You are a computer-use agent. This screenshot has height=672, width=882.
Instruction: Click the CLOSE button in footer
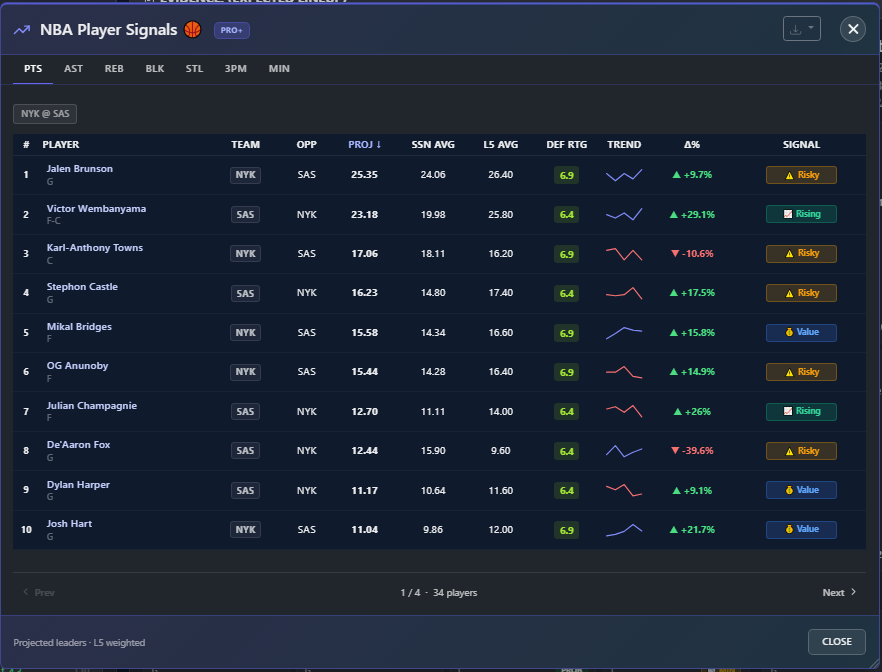(x=836, y=642)
